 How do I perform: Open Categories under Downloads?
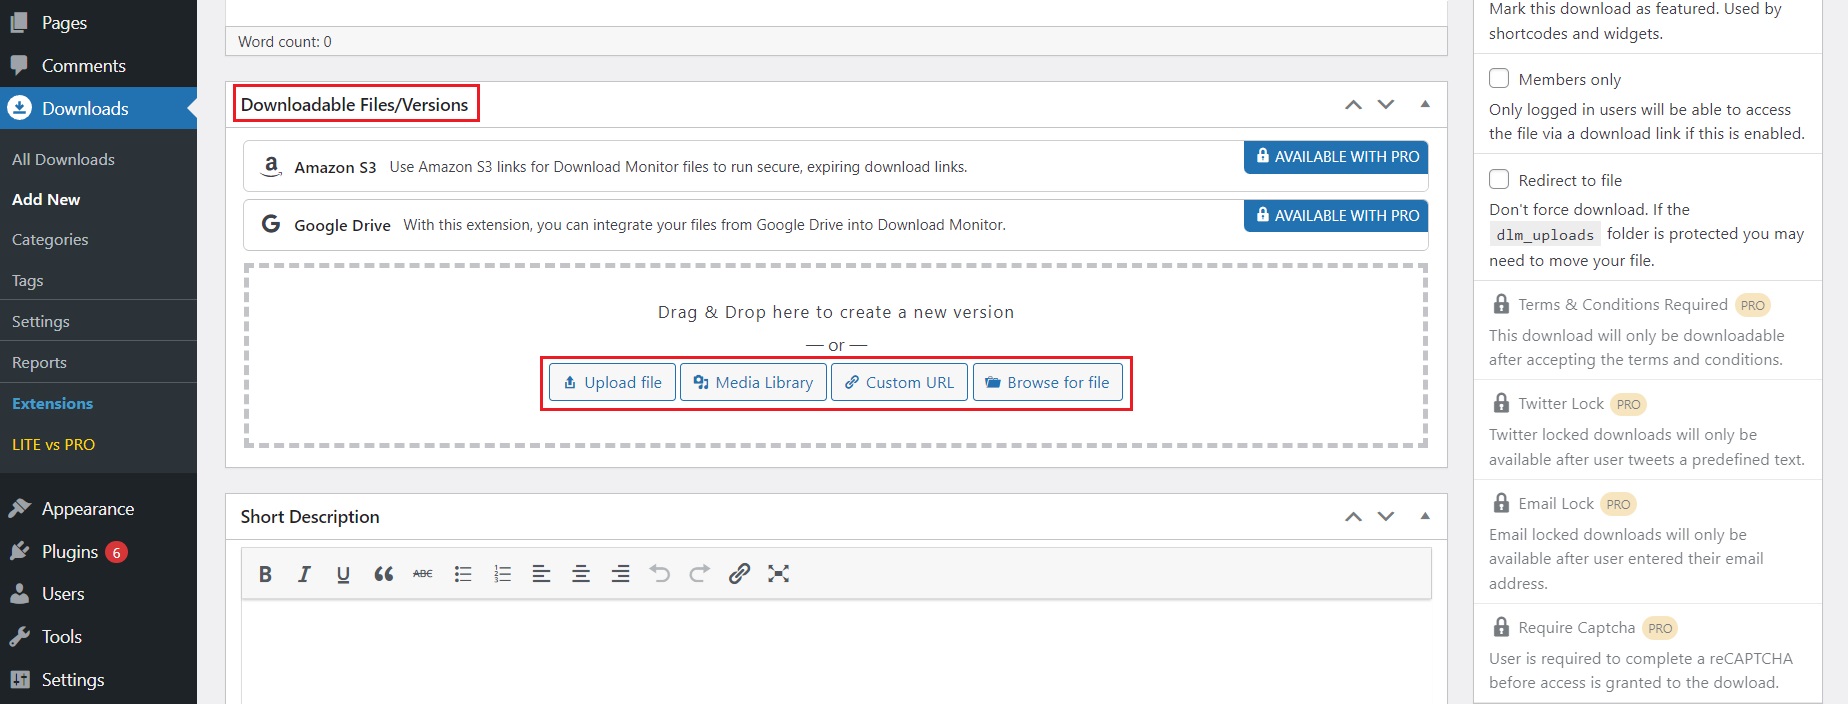coord(50,240)
